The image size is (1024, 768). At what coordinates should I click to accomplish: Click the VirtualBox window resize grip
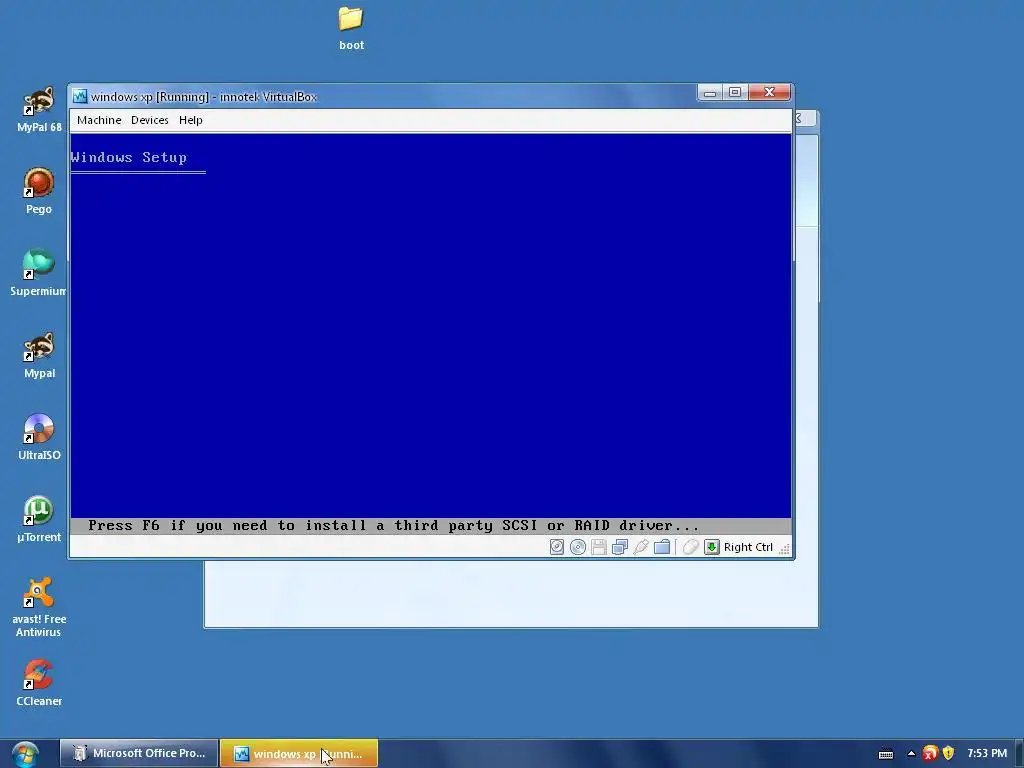(x=784, y=549)
